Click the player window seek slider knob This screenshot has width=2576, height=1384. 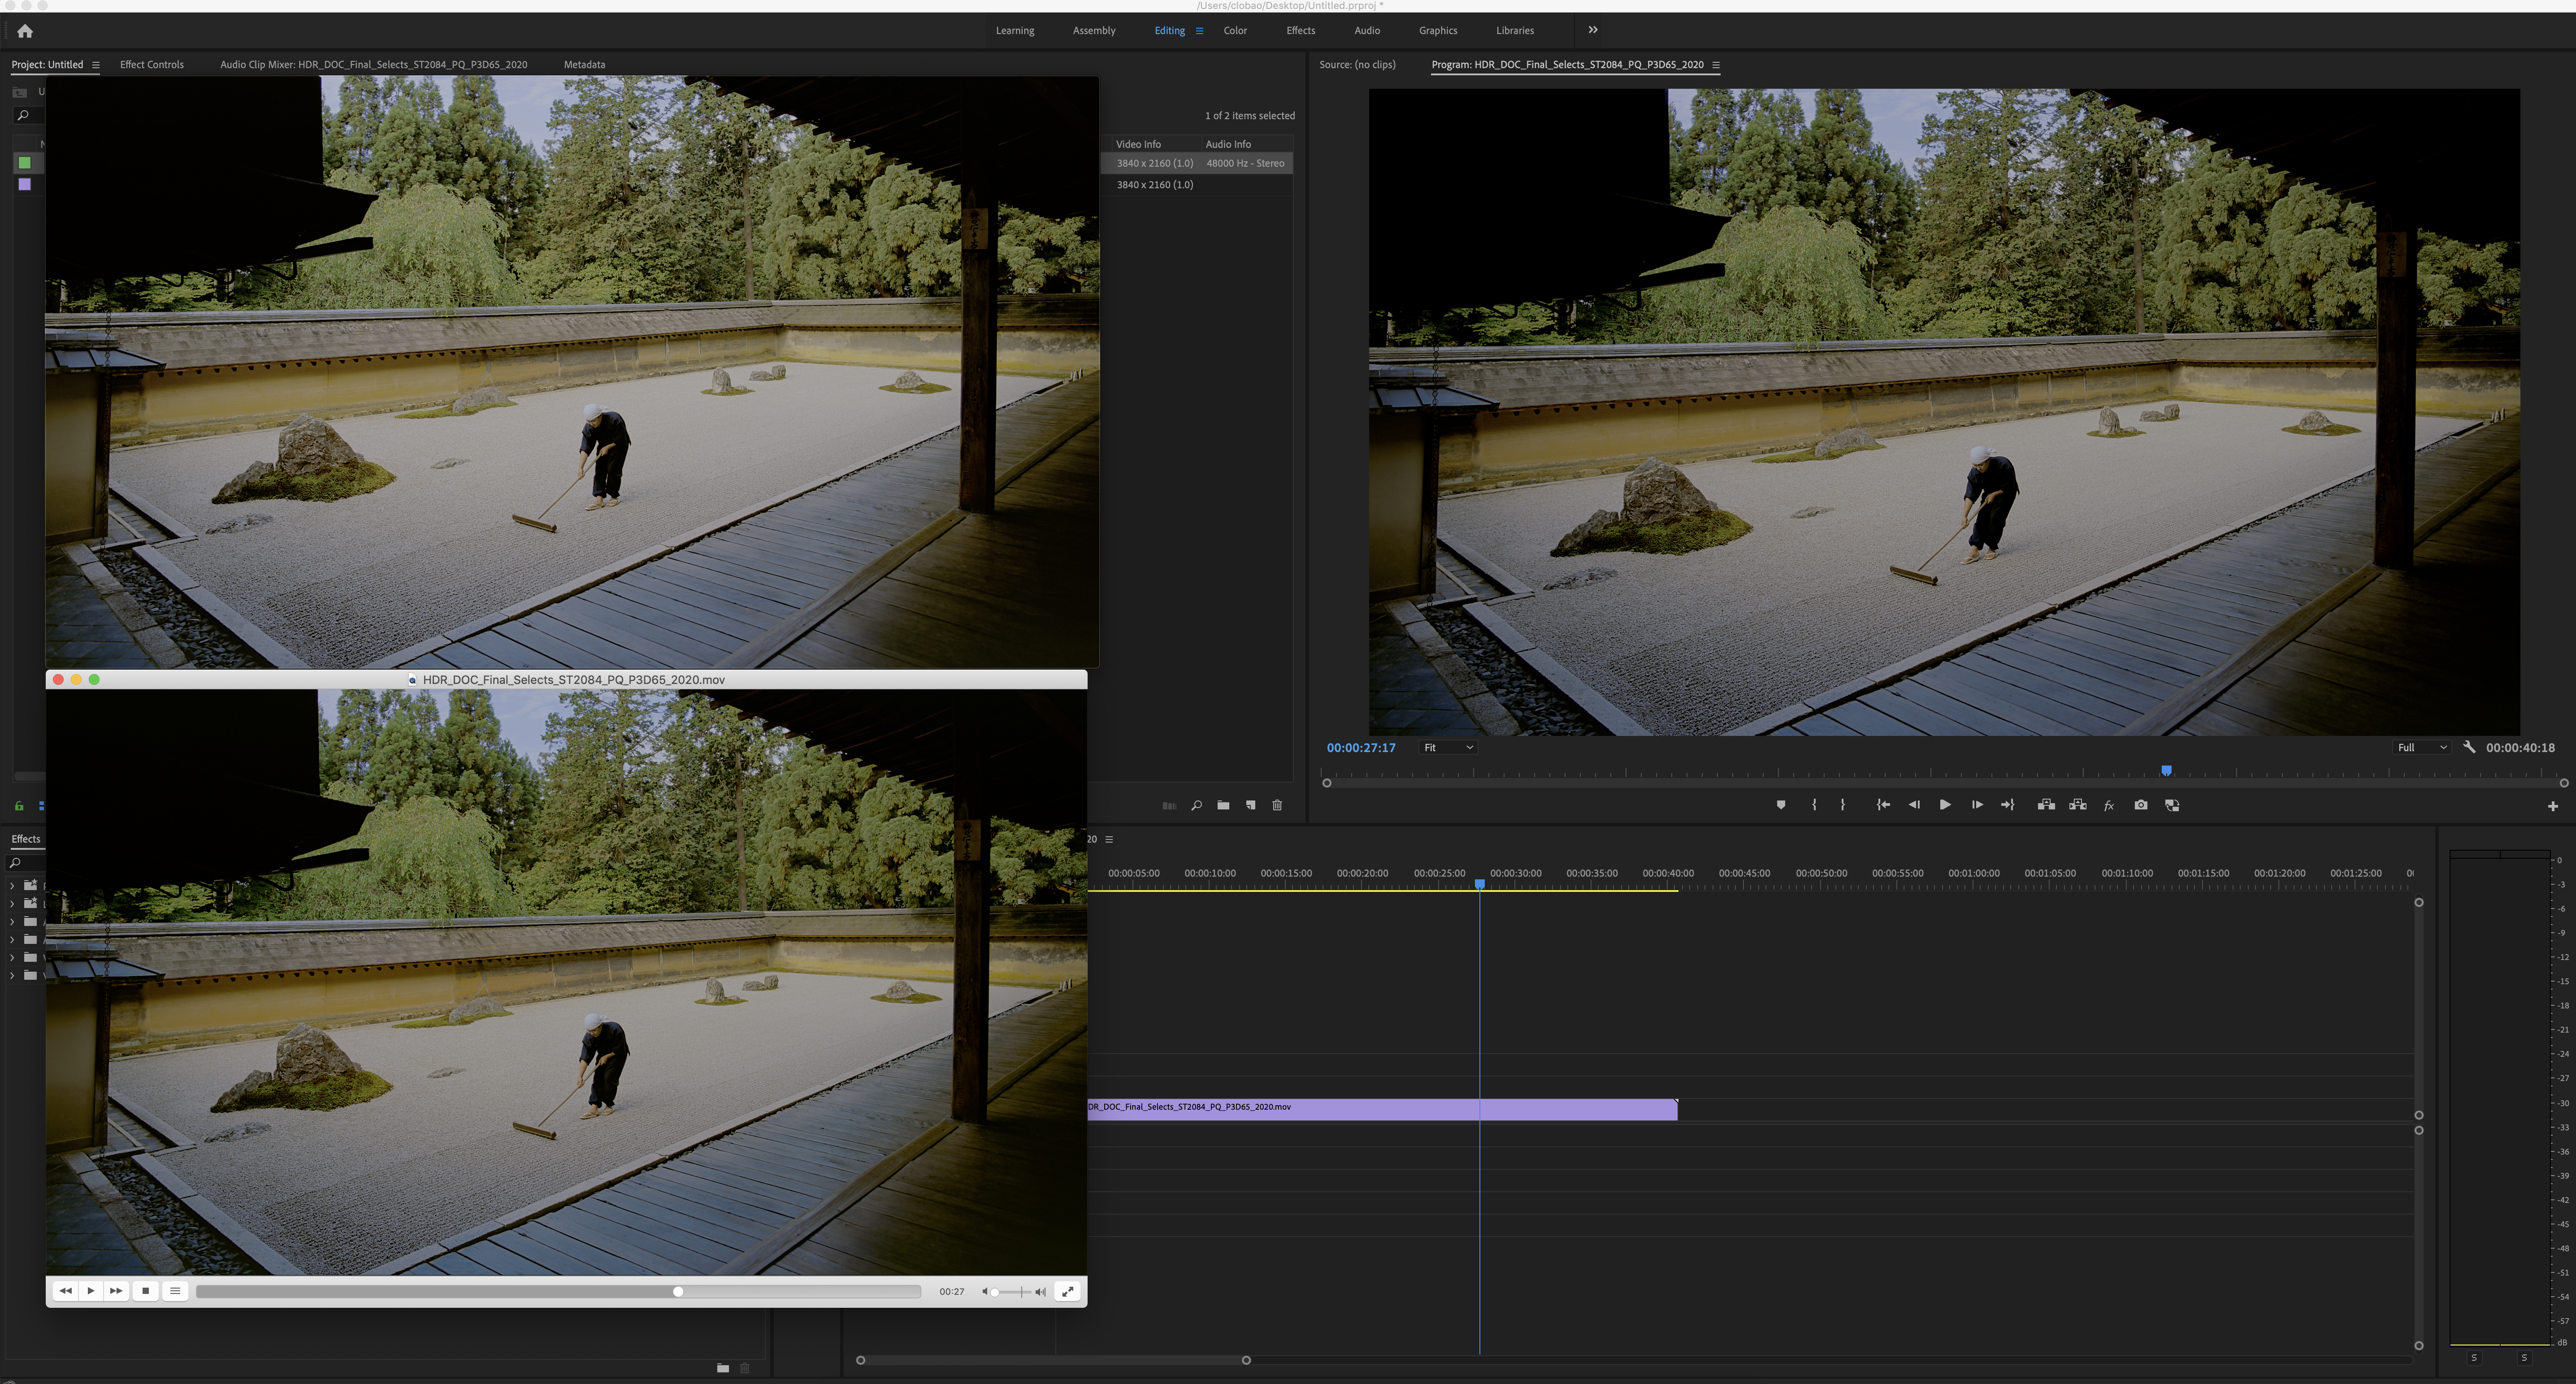[678, 1292]
